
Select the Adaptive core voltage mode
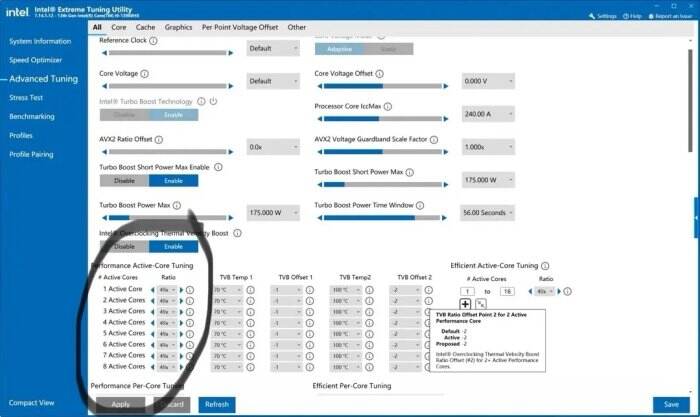[339, 49]
